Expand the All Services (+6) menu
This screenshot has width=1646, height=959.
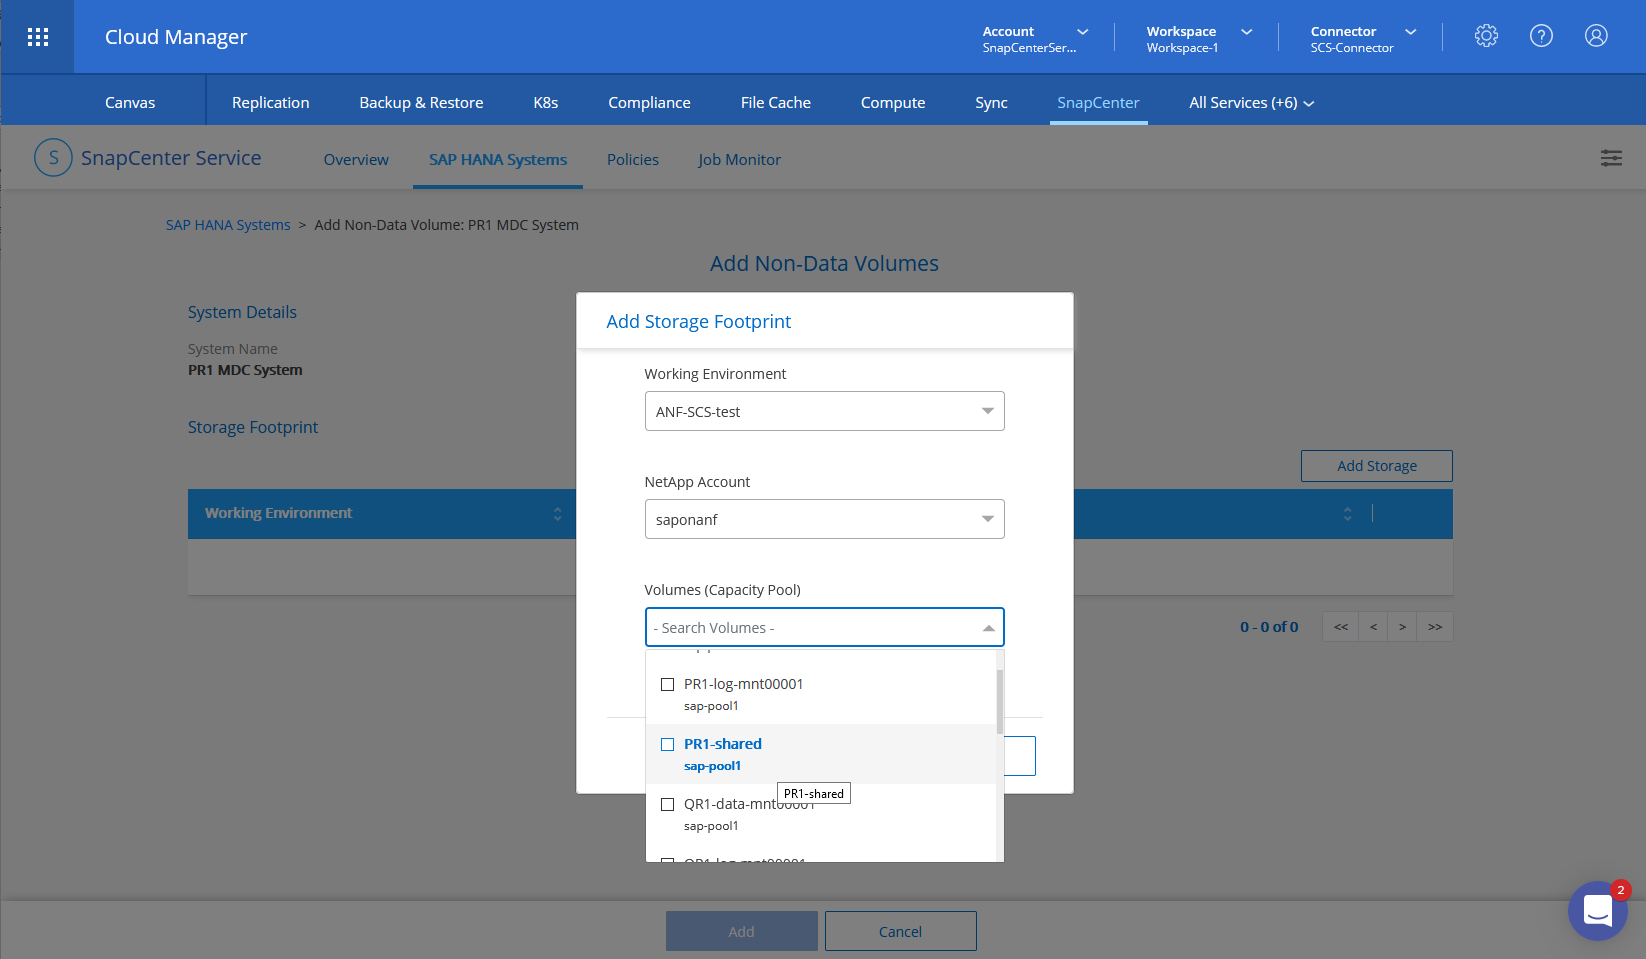coord(1251,103)
